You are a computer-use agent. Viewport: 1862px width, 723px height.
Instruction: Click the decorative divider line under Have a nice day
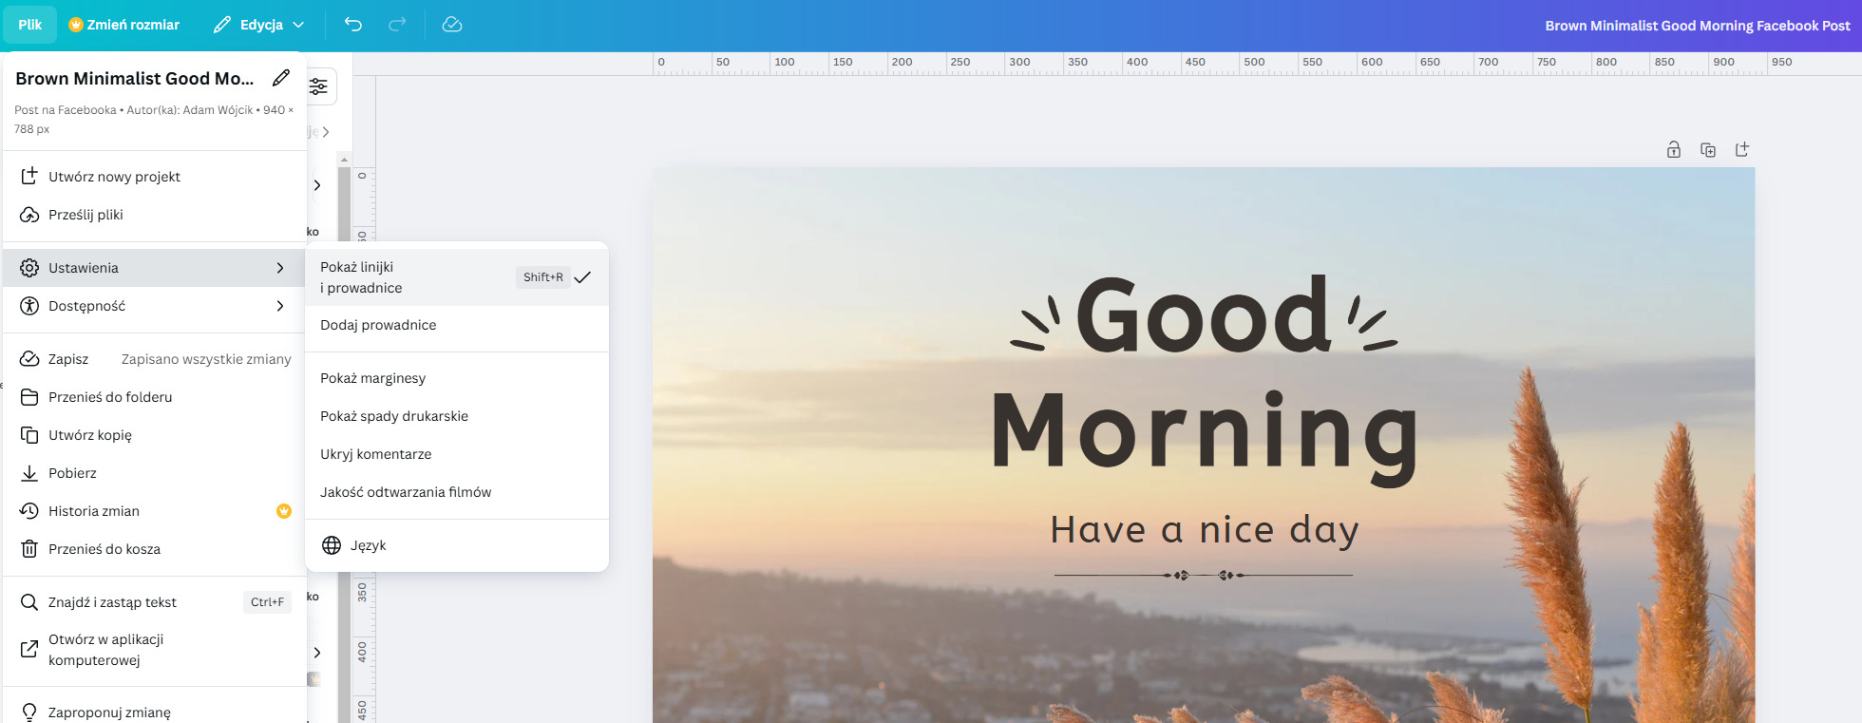pyautogui.click(x=1203, y=575)
